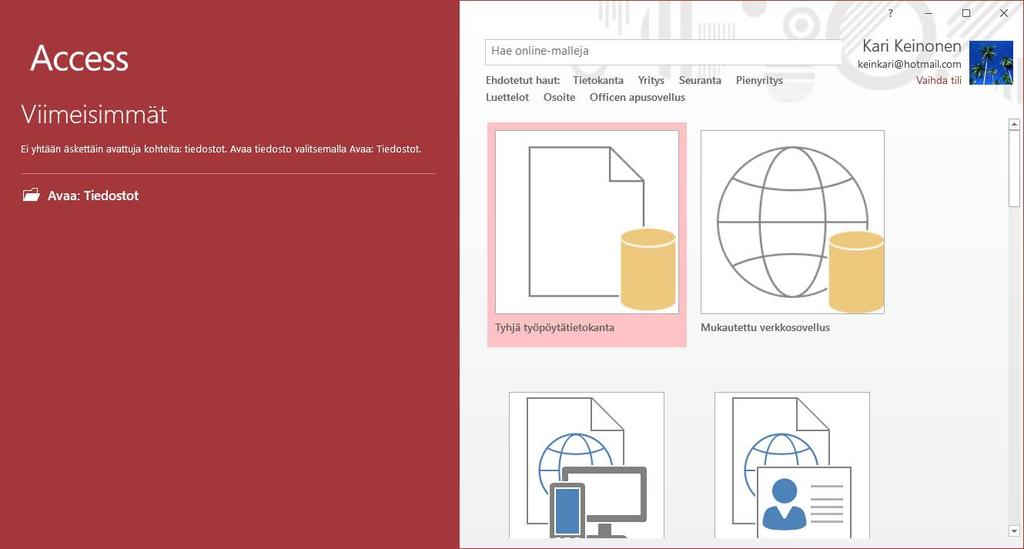The width and height of the screenshot is (1024, 549).
Task: Click the Mukautettu verkkosovellus caption text
Action: 765,328
